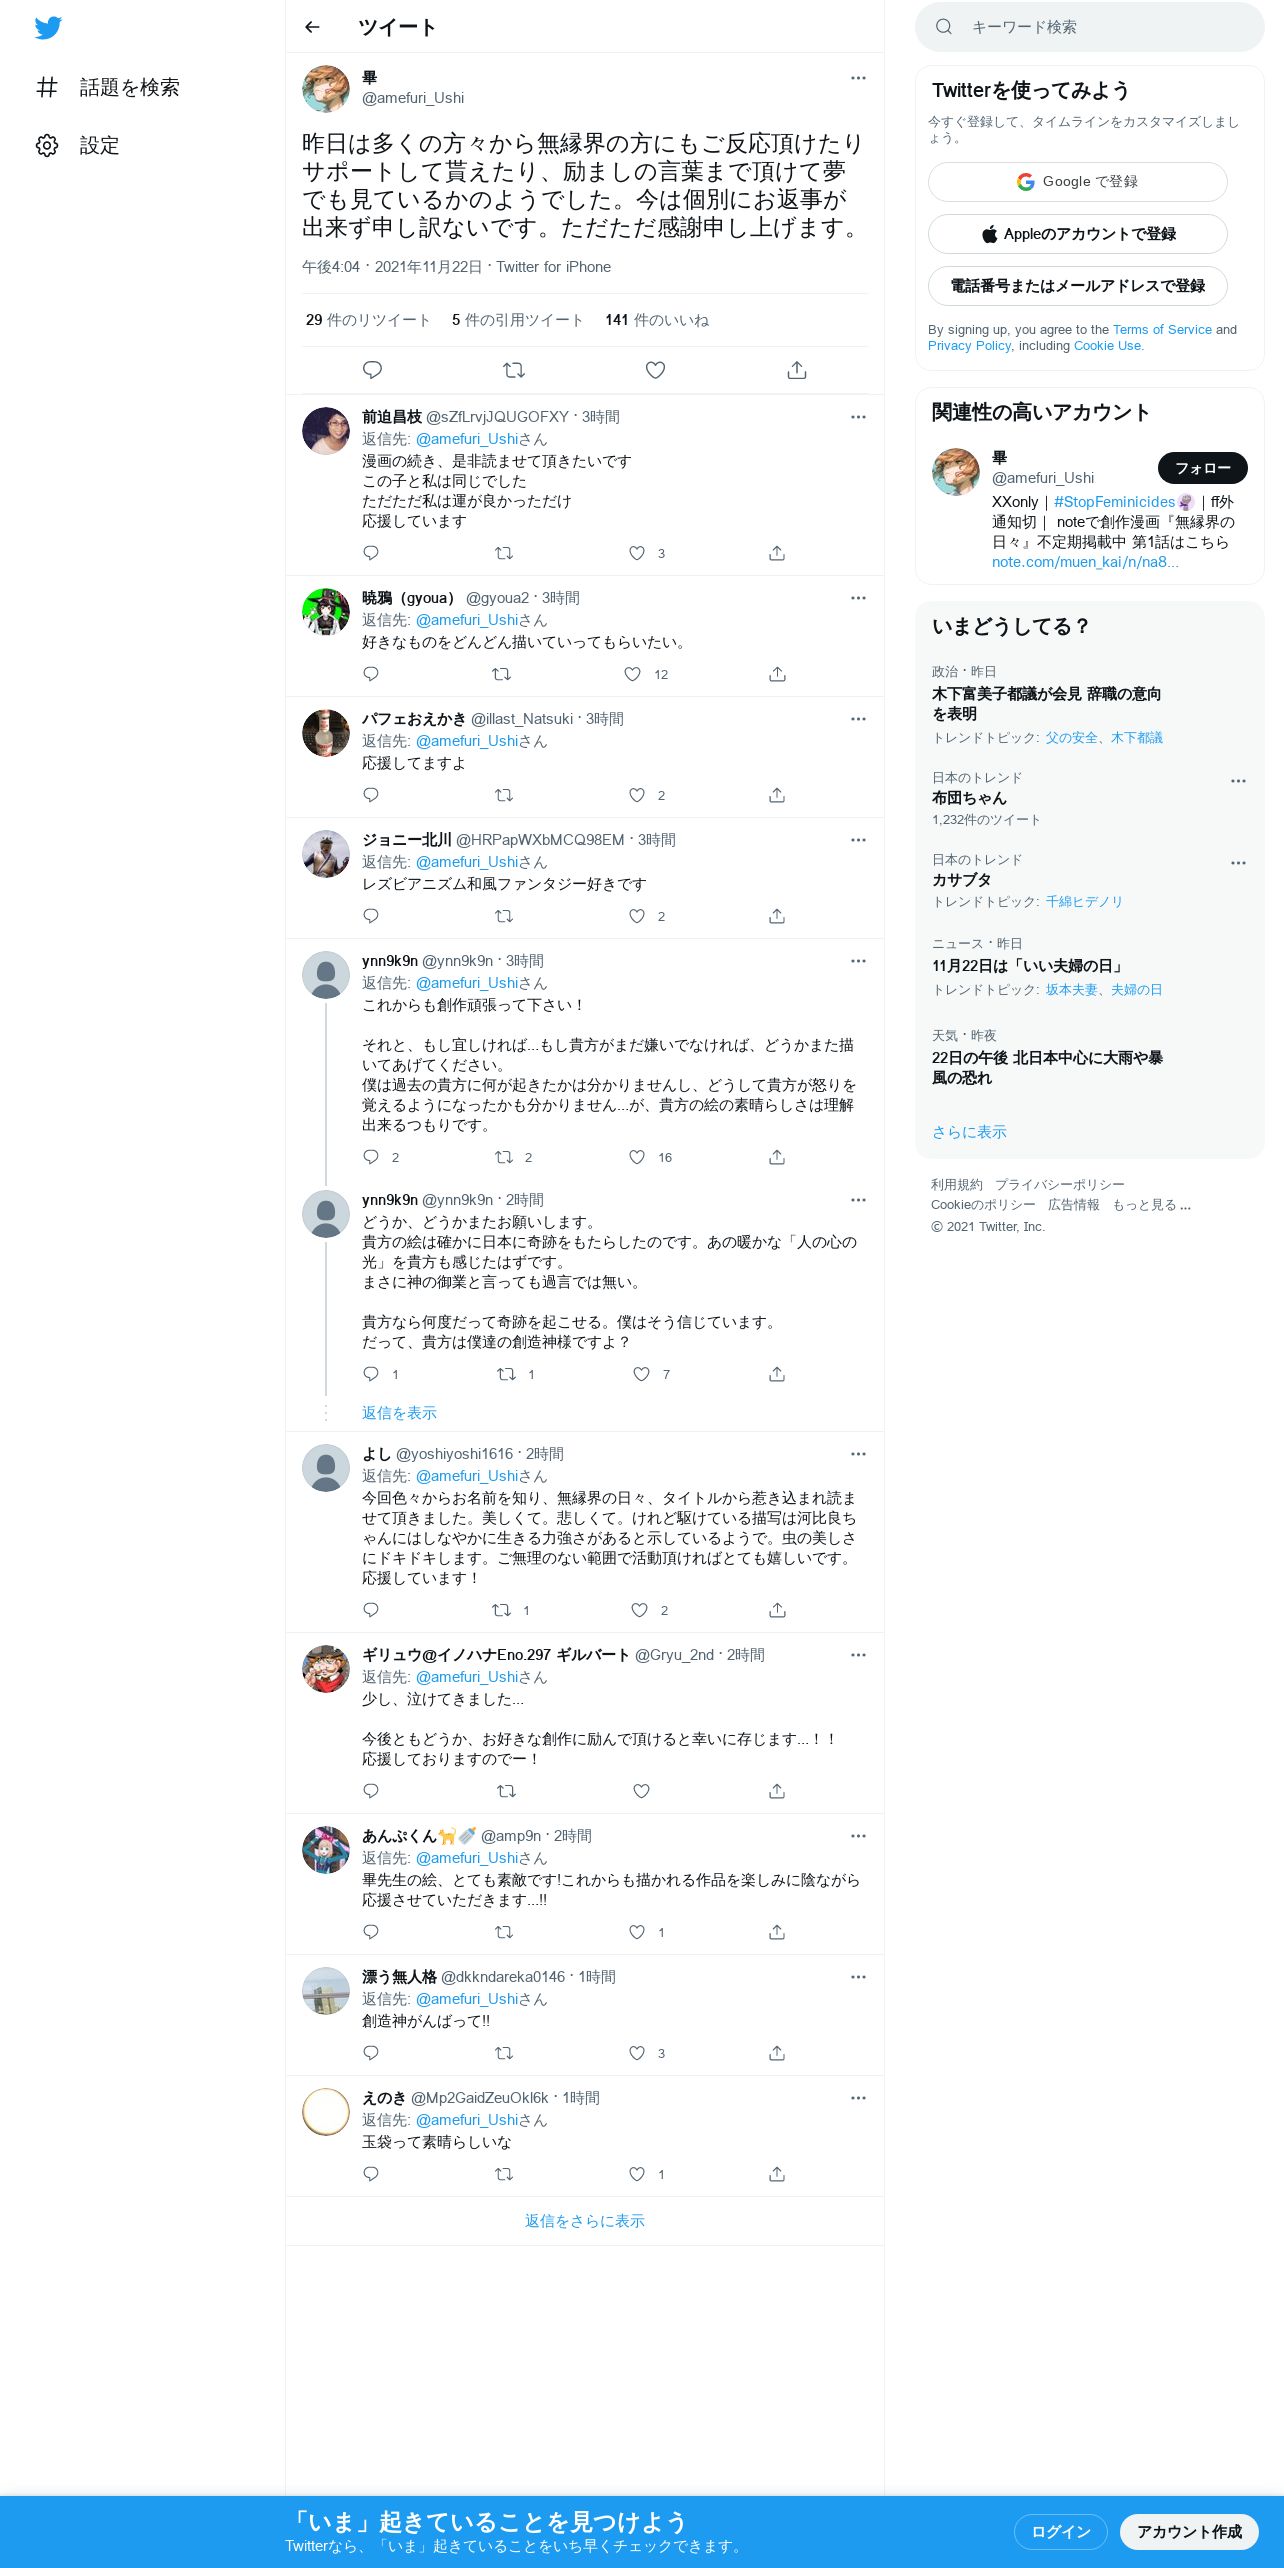Go back using the arrow icon
This screenshot has height=2568, width=1284.
pos(312,27)
